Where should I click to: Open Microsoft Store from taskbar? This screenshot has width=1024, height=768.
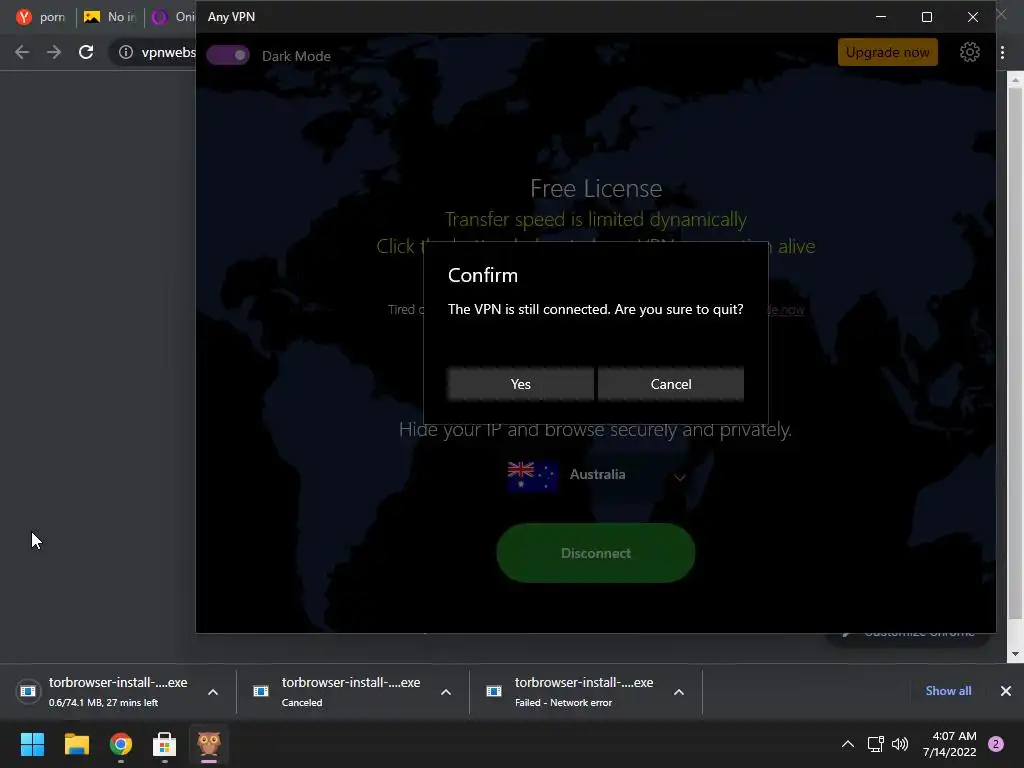coord(165,744)
